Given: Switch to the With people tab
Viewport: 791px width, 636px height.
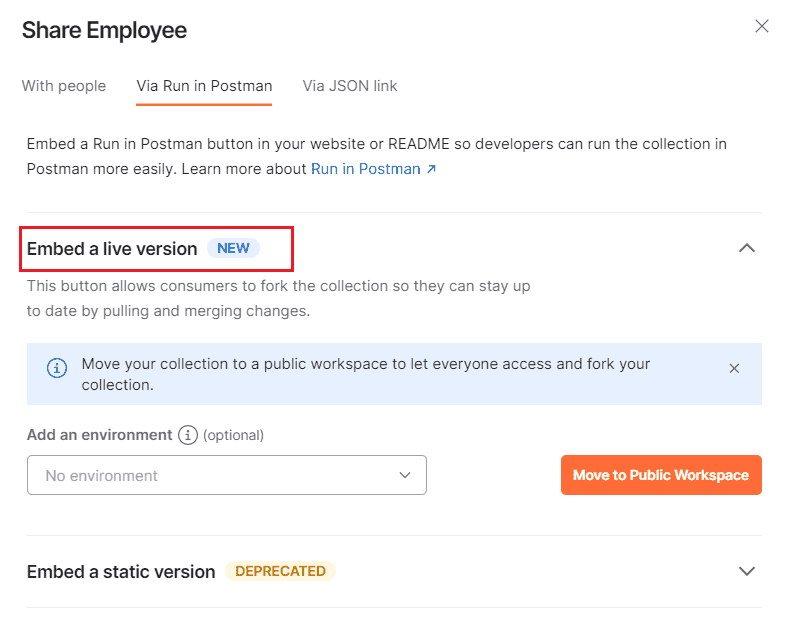Looking at the screenshot, I should [x=64, y=86].
